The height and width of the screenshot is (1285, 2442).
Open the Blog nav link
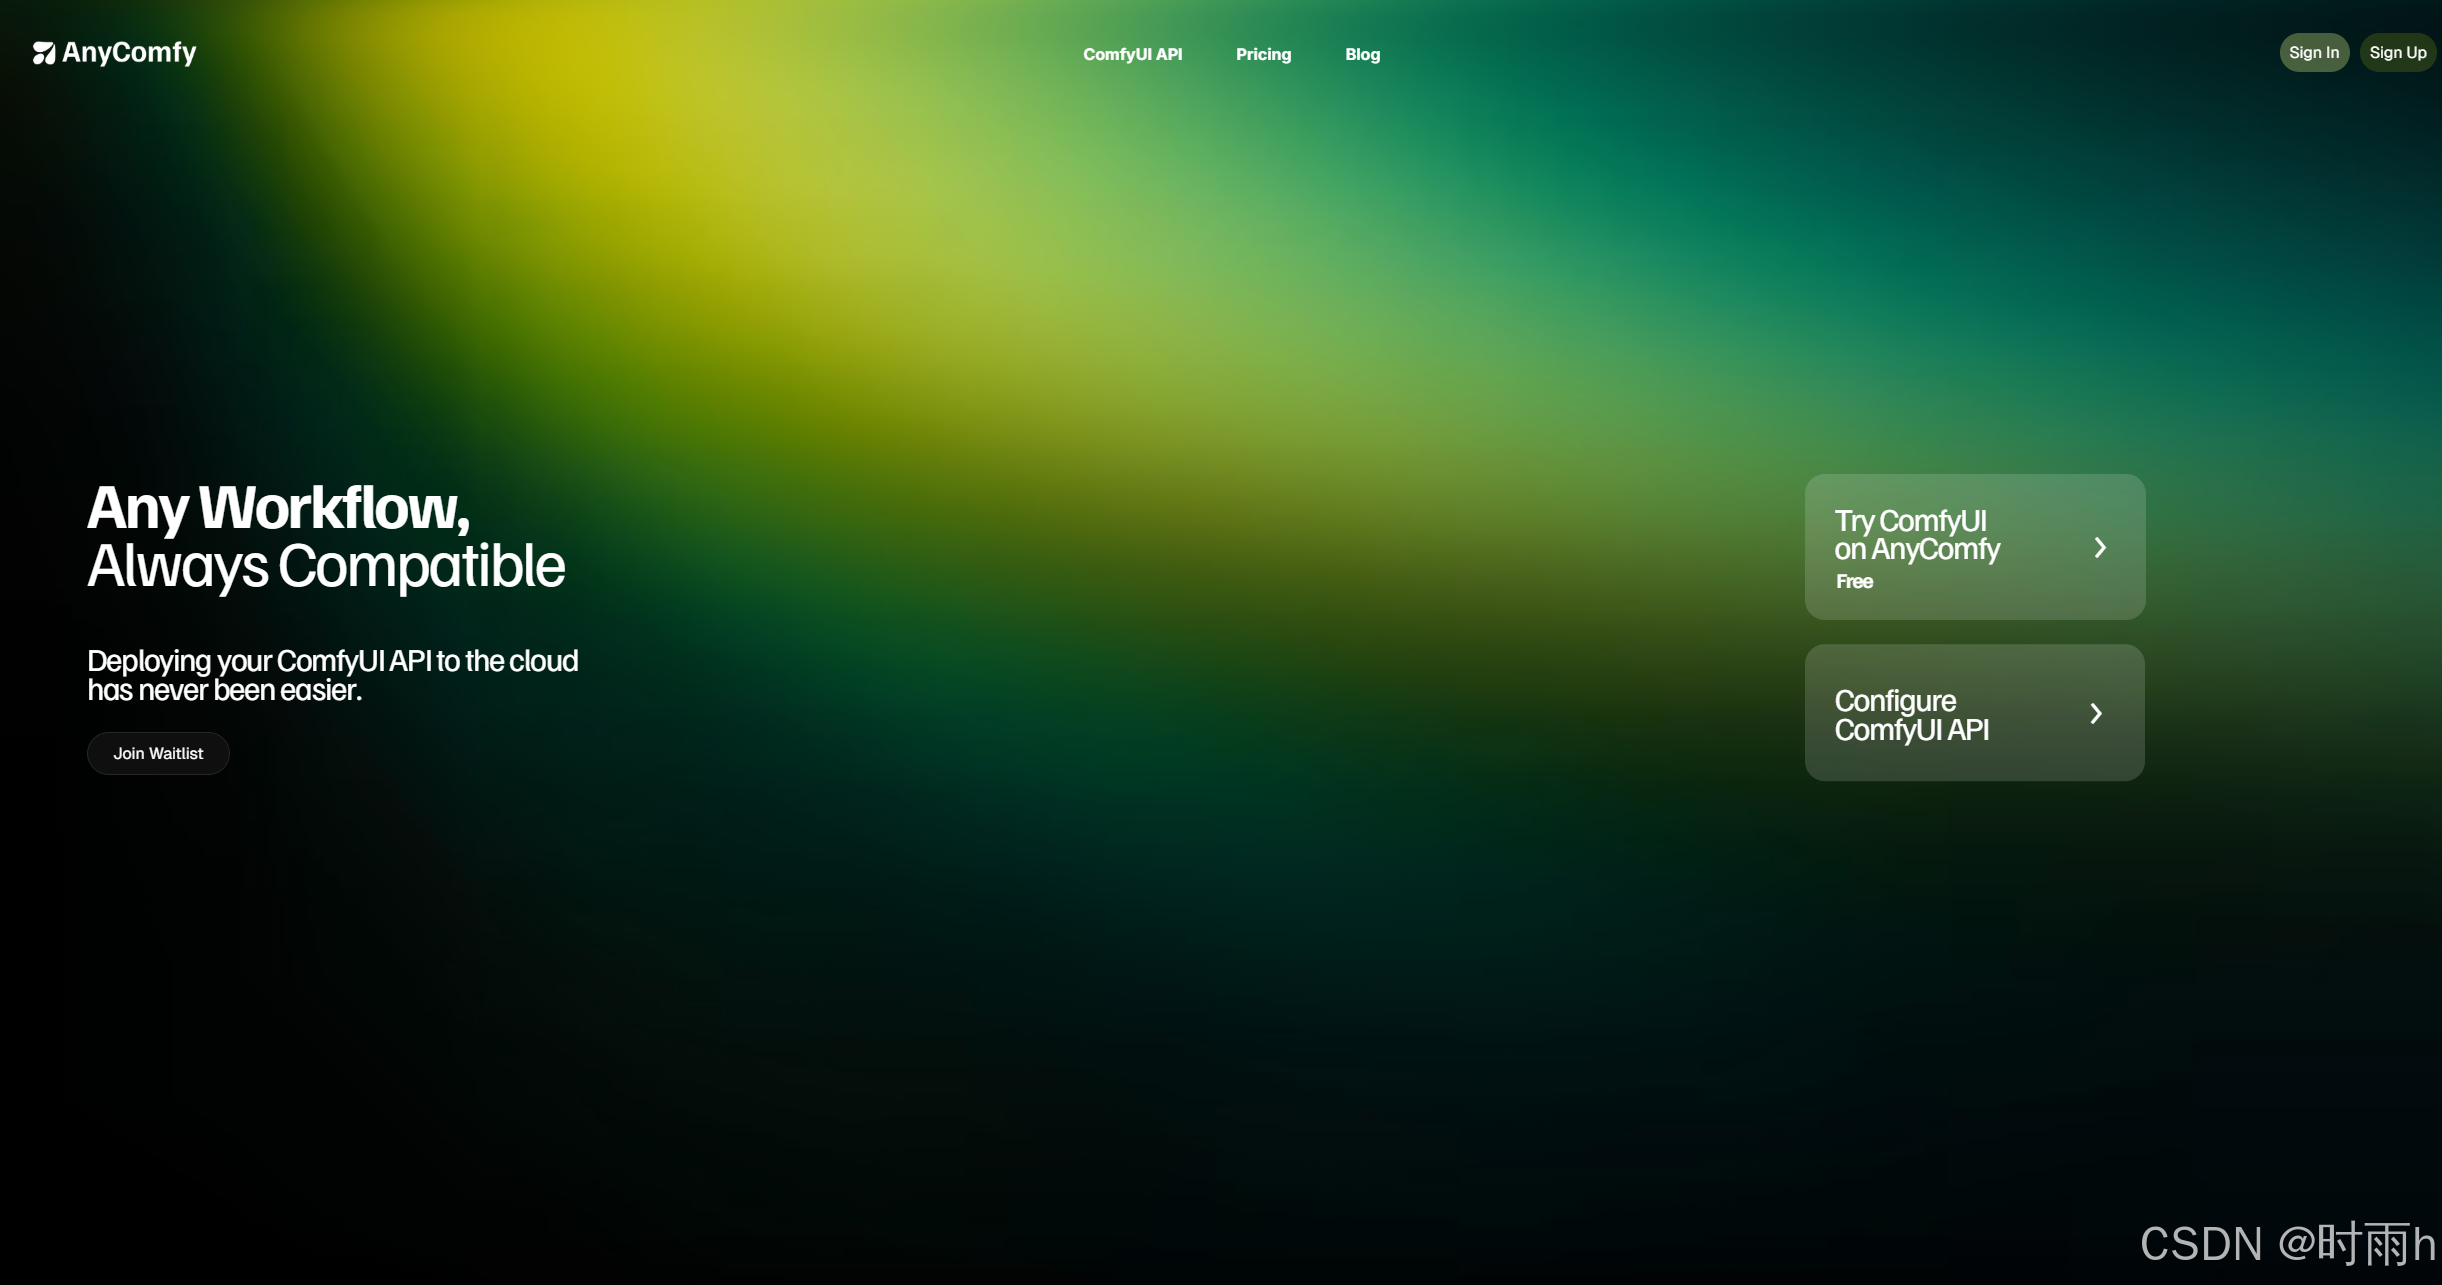click(1362, 54)
